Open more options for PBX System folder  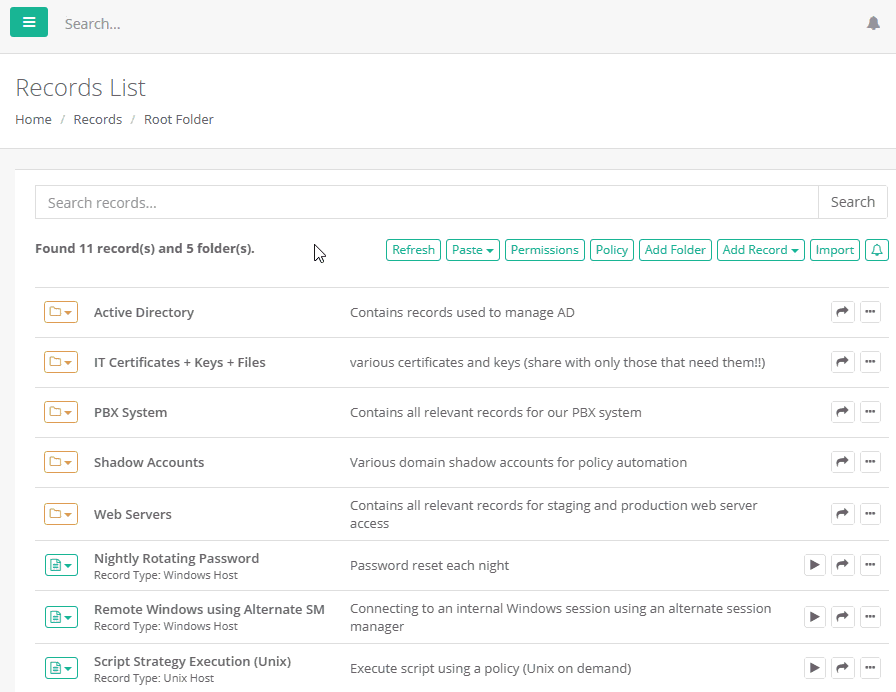[870, 412]
